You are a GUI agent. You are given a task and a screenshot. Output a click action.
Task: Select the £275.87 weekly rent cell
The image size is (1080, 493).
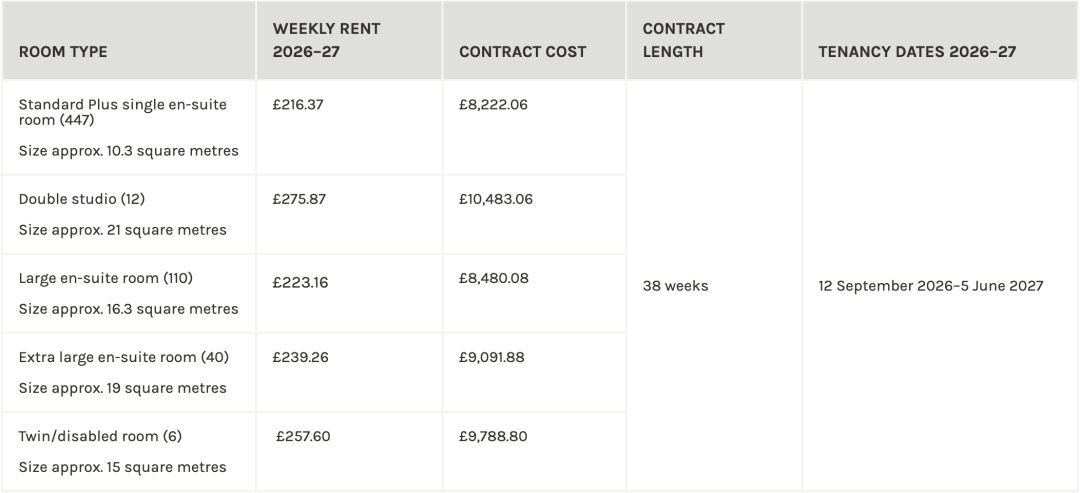pyautogui.click(x=299, y=199)
